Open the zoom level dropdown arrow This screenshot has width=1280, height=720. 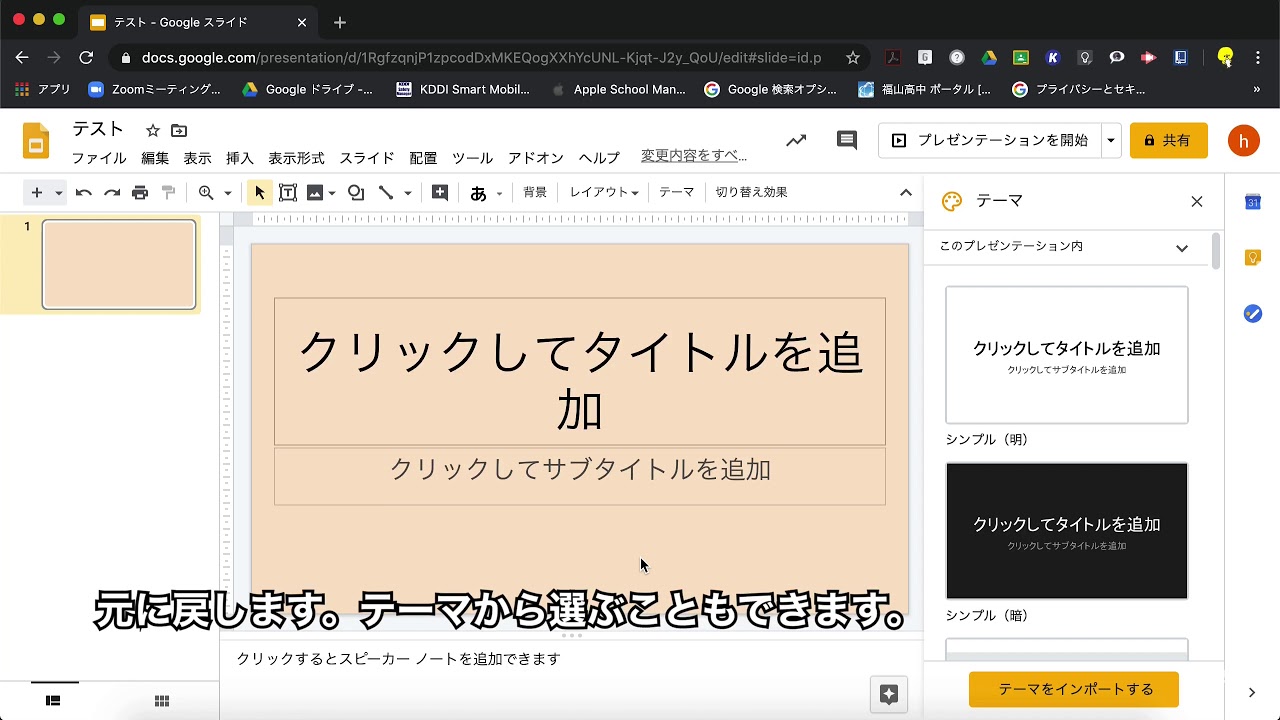click(x=228, y=193)
